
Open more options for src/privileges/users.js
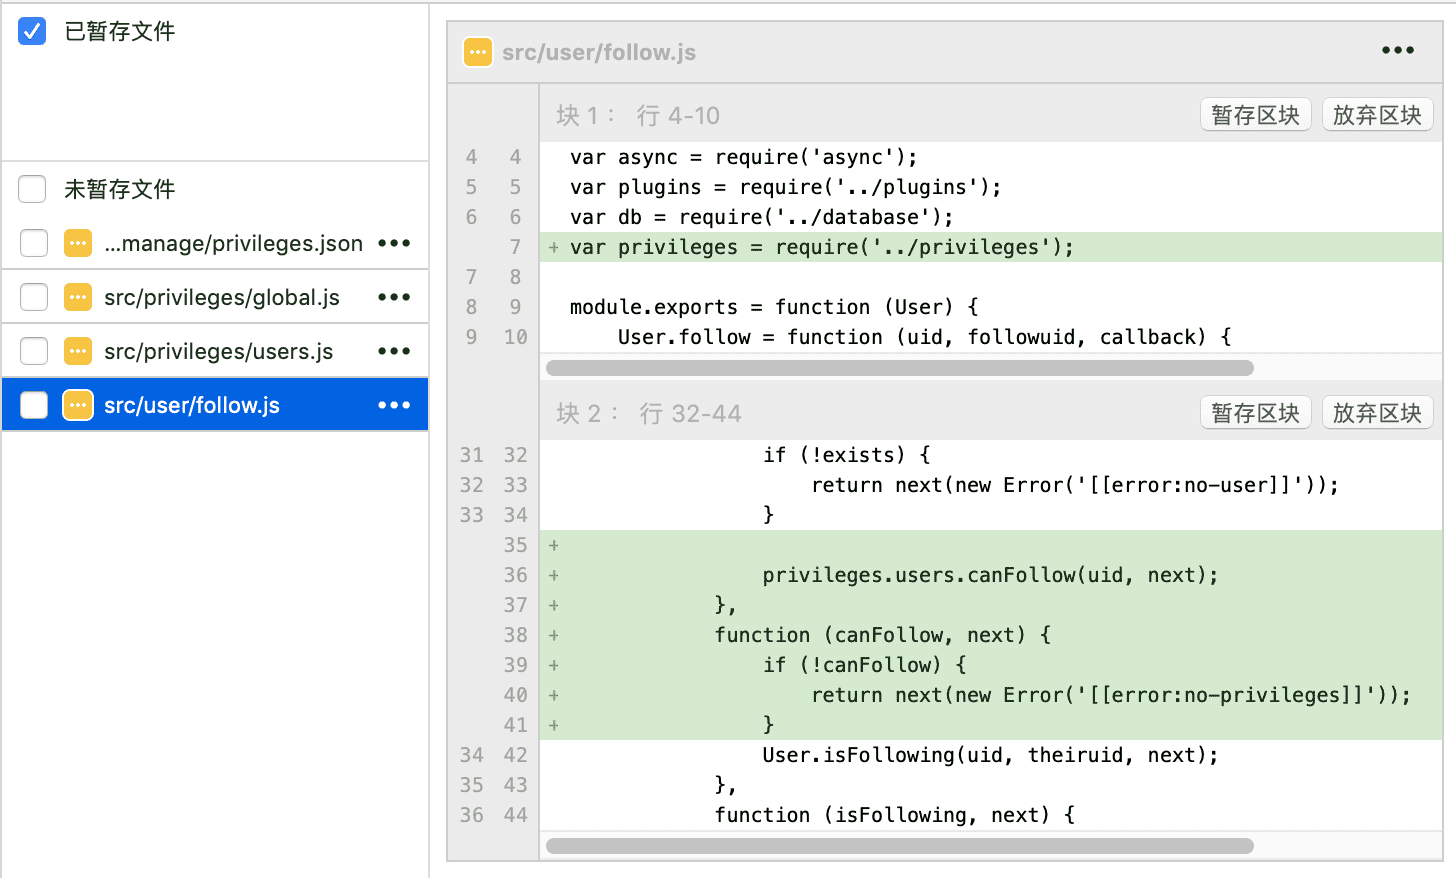(394, 351)
